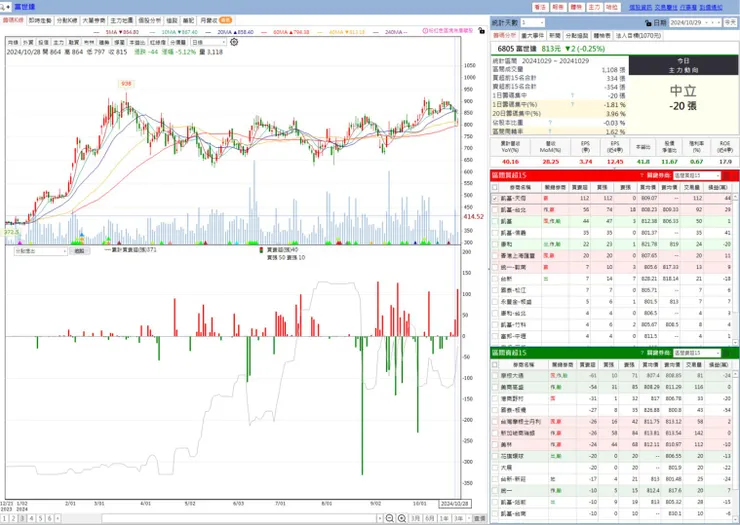Open the 重大事件 tab
This screenshot has height=525, width=740.
tap(532, 35)
